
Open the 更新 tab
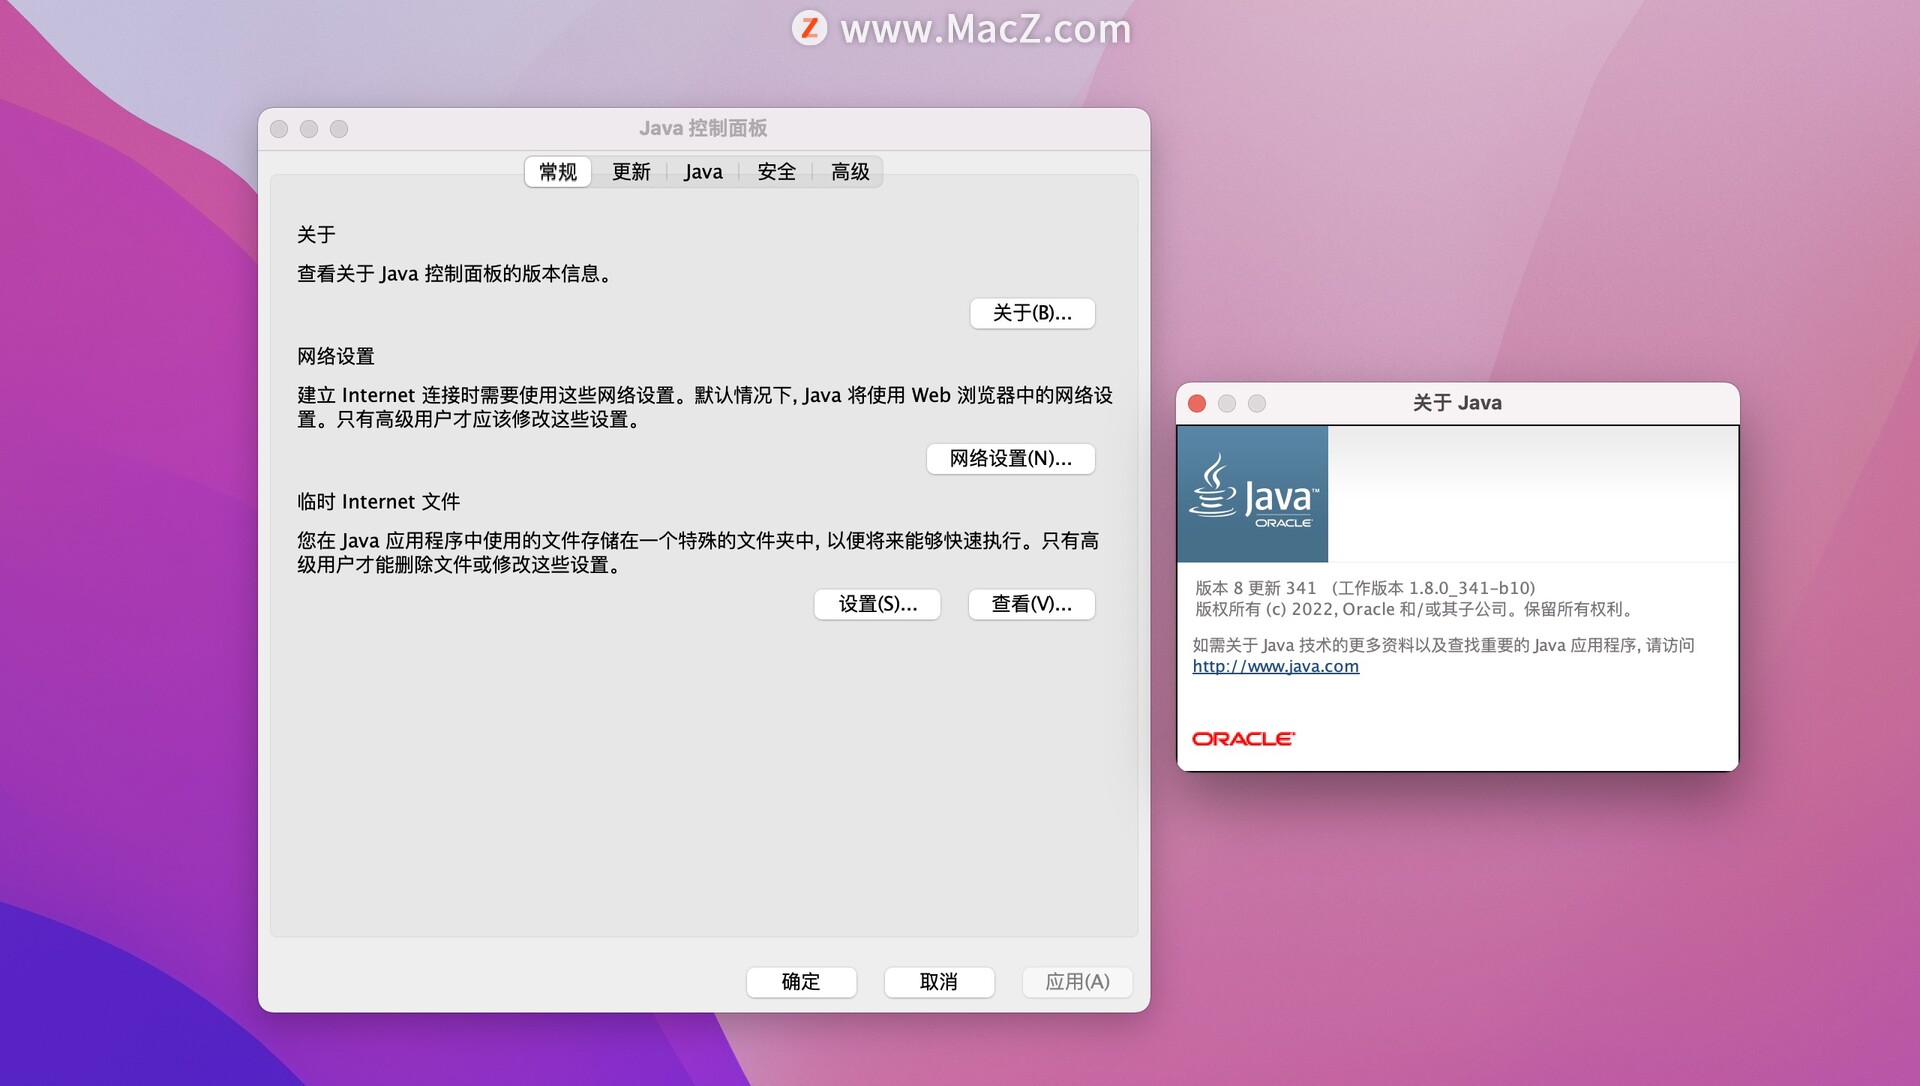point(631,172)
